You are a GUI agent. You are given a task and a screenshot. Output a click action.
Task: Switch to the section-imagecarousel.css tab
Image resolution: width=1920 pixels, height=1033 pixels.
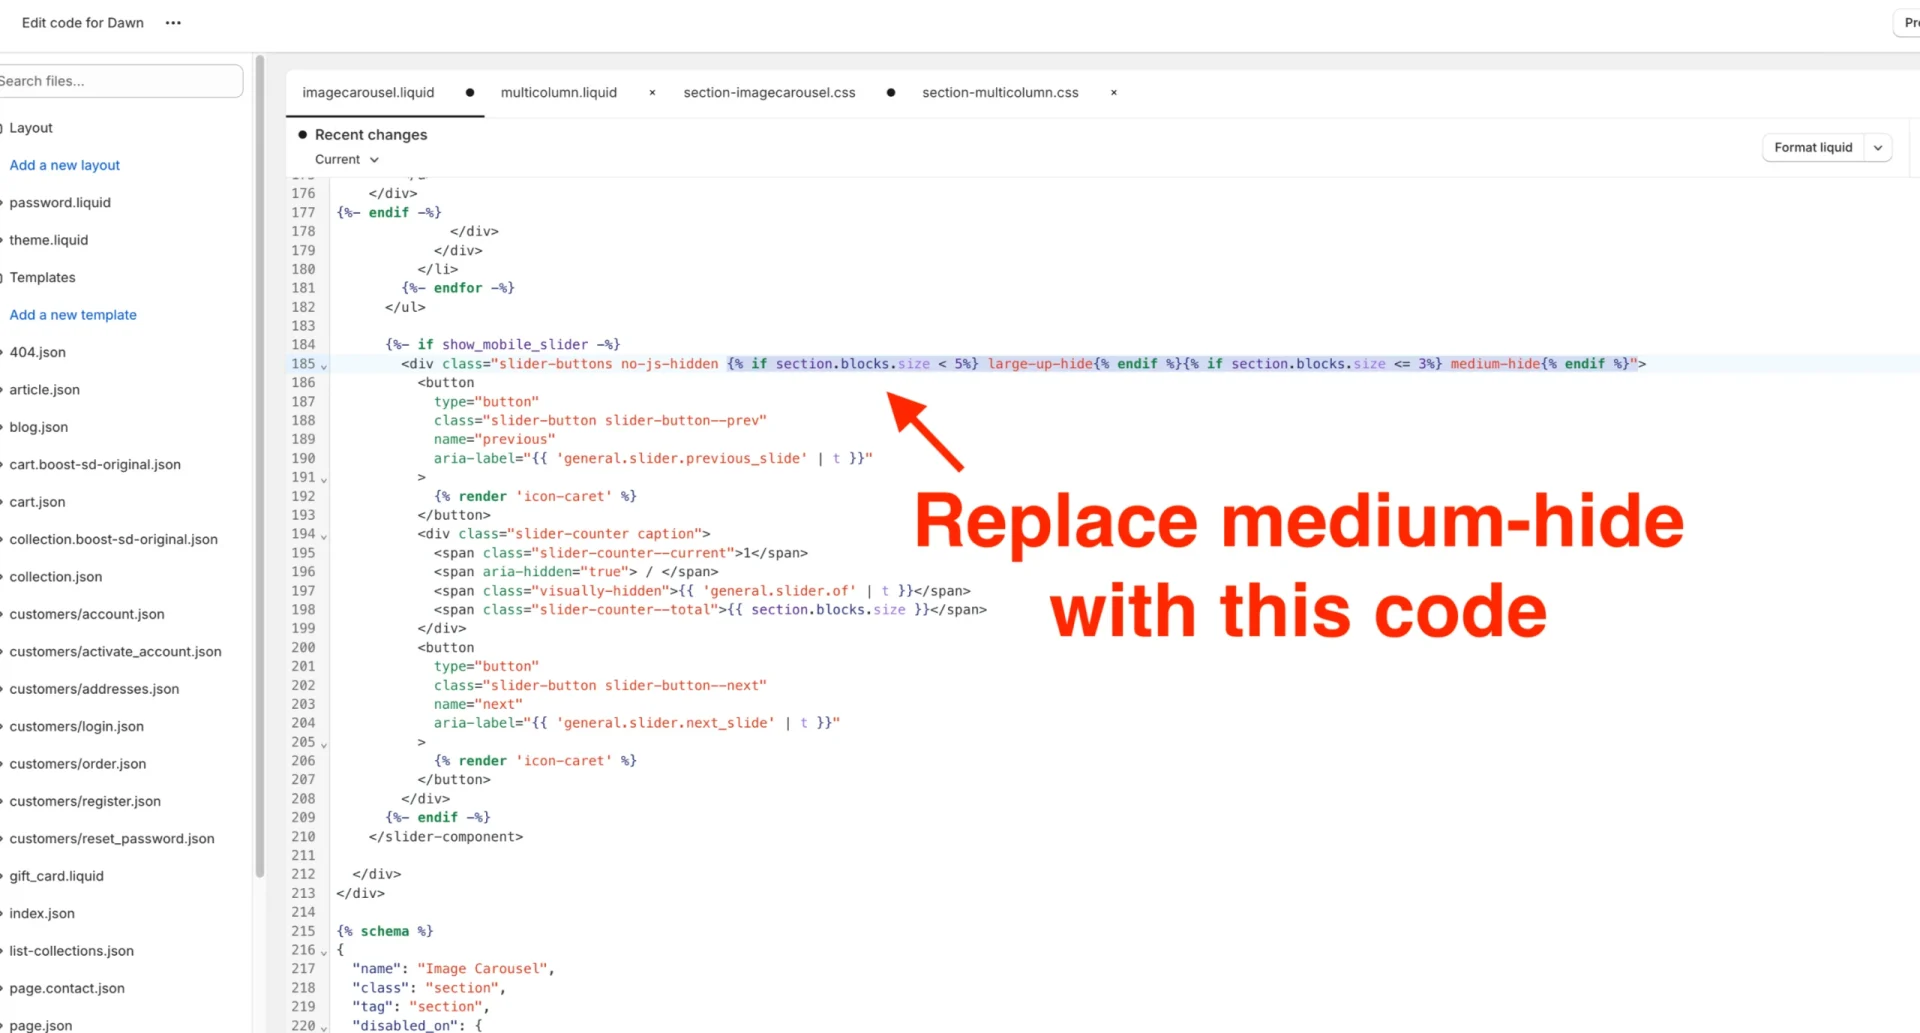pyautogui.click(x=769, y=93)
